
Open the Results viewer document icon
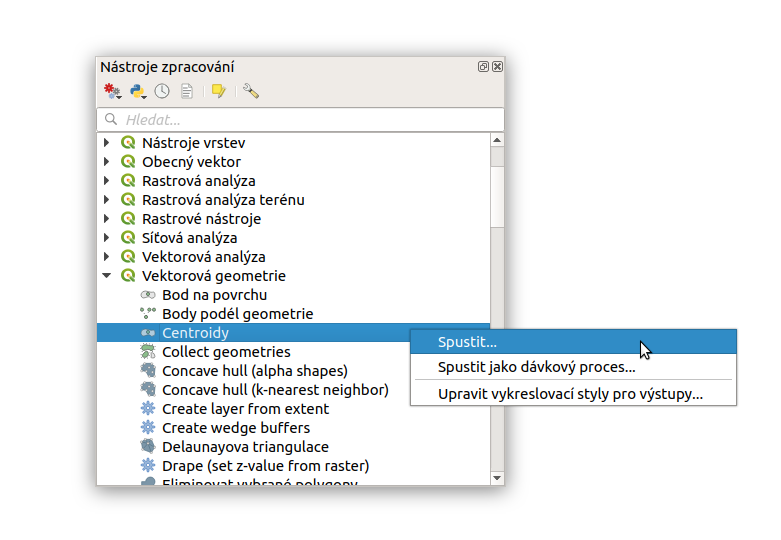tap(187, 91)
